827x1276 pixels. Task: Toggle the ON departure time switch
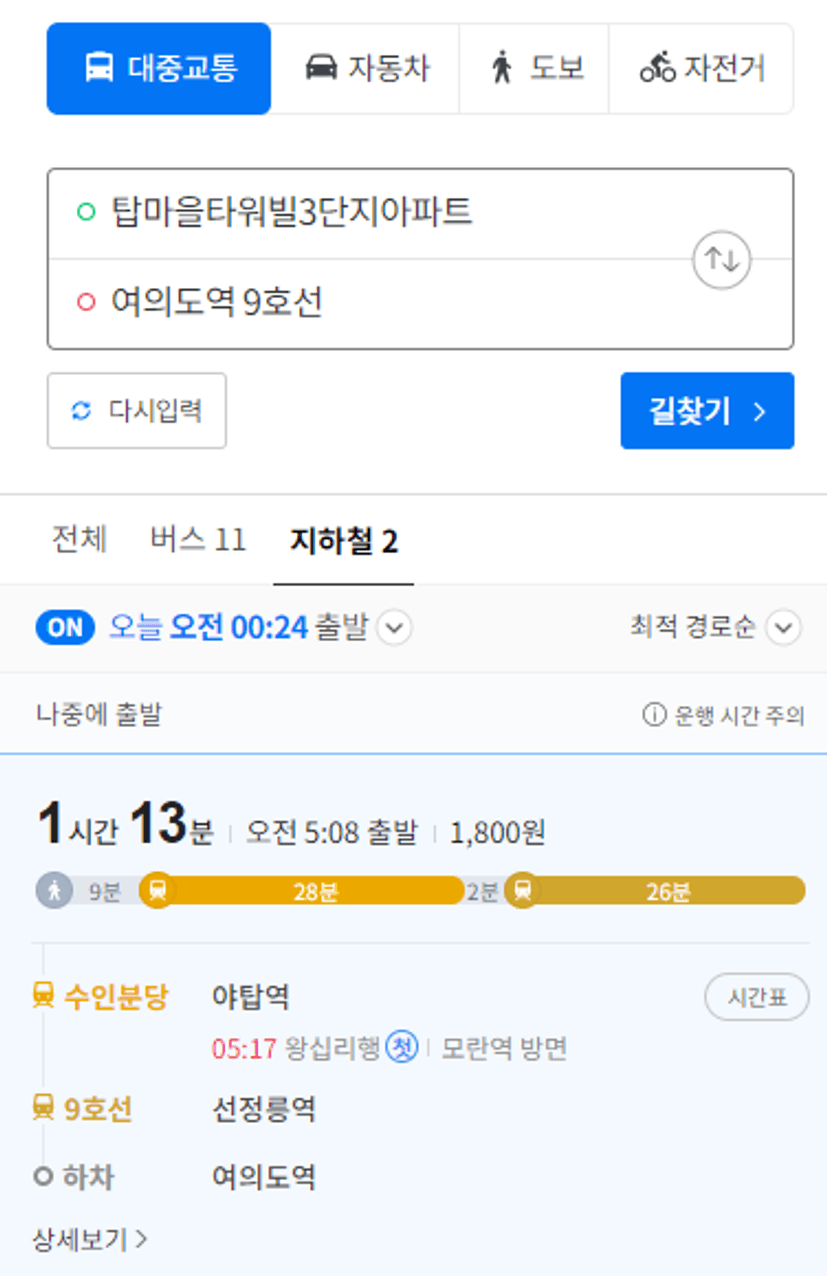point(65,628)
